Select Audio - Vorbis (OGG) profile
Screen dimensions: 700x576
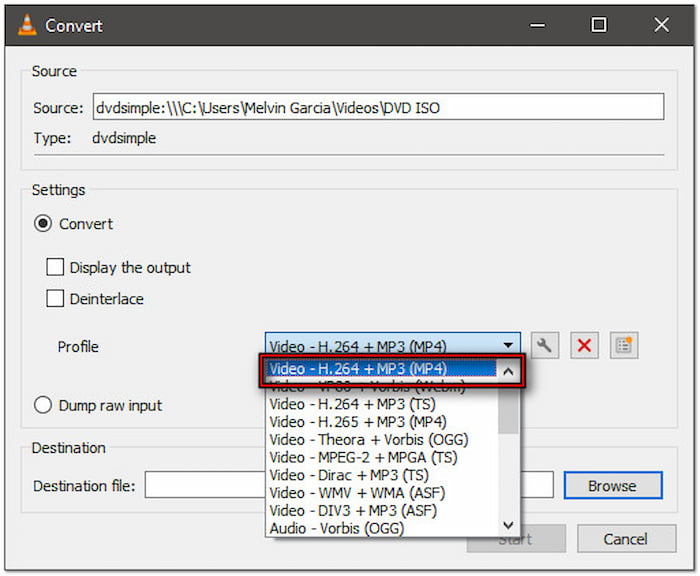click(x=336, y=528)
